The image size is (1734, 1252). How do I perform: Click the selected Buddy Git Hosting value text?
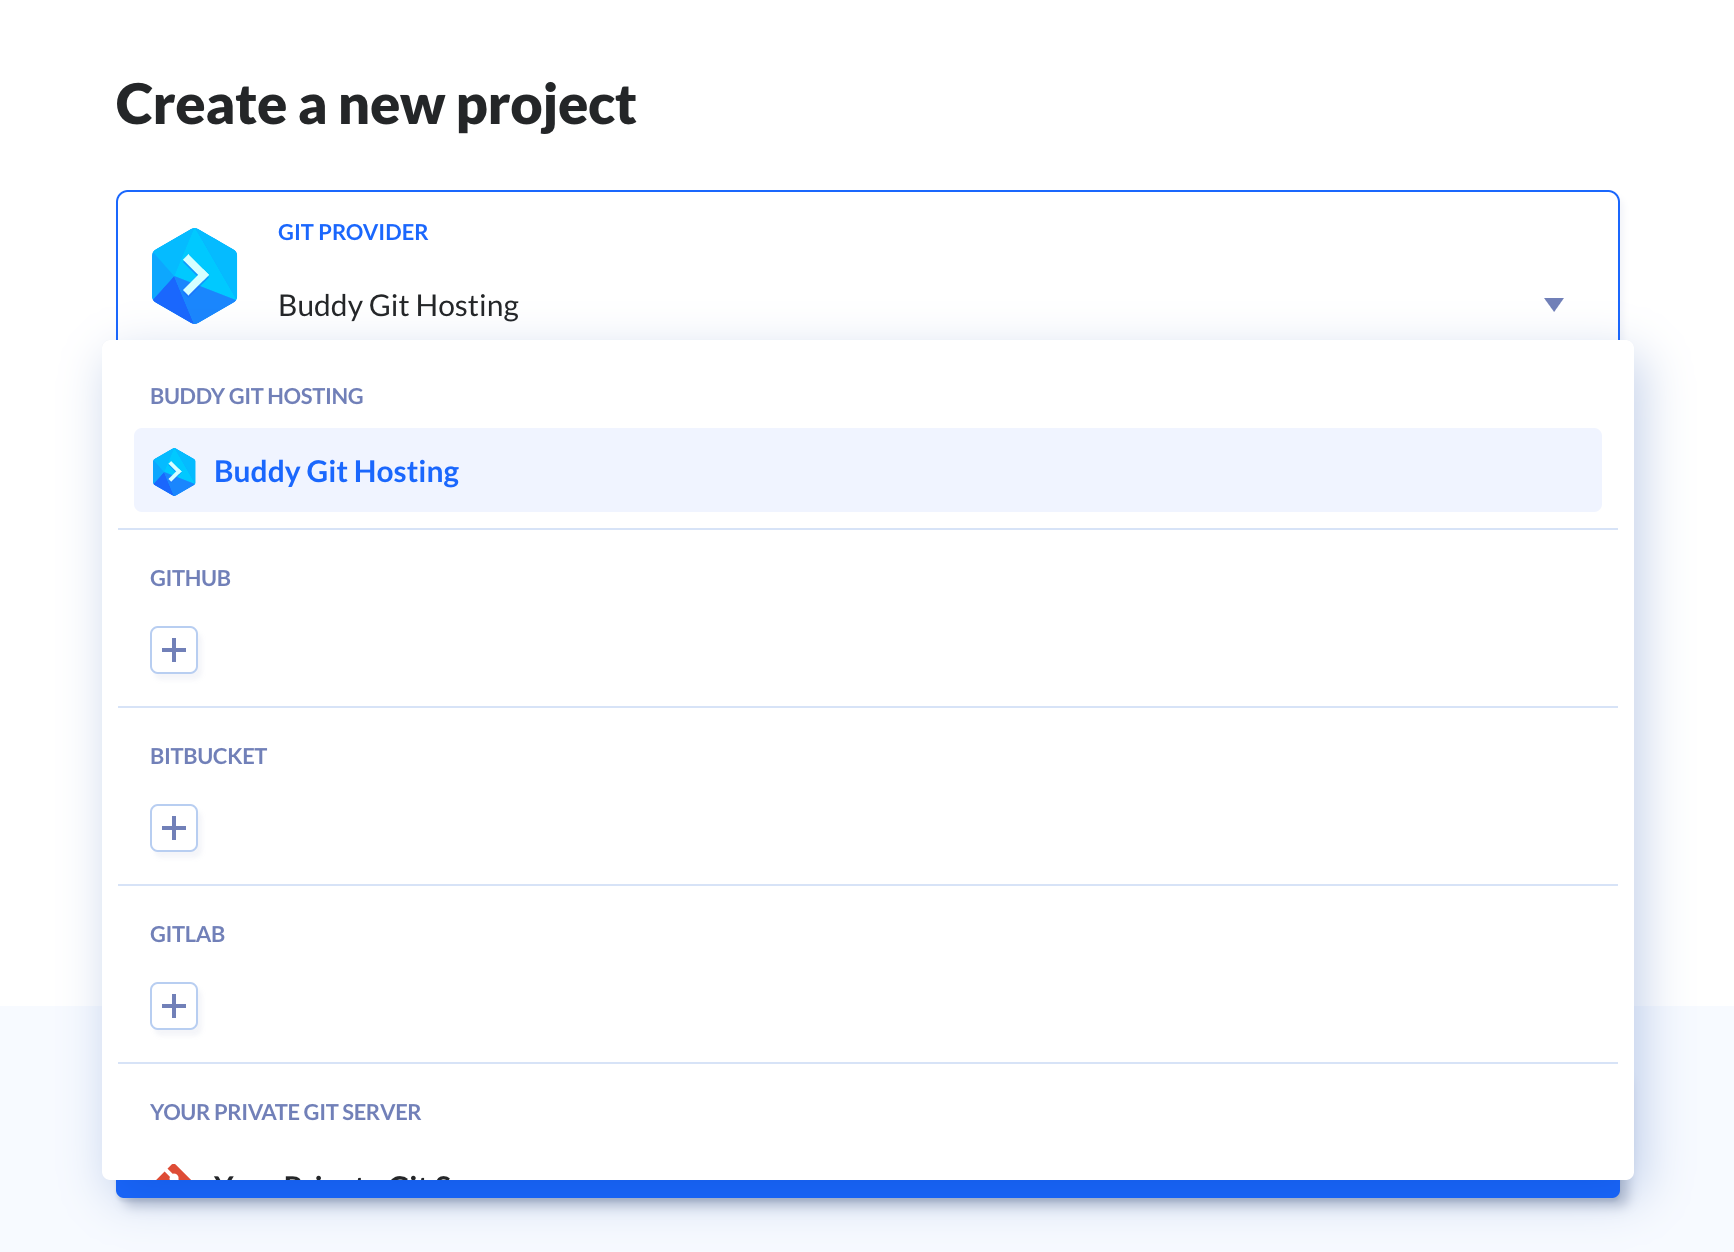[x=398, y=305]
